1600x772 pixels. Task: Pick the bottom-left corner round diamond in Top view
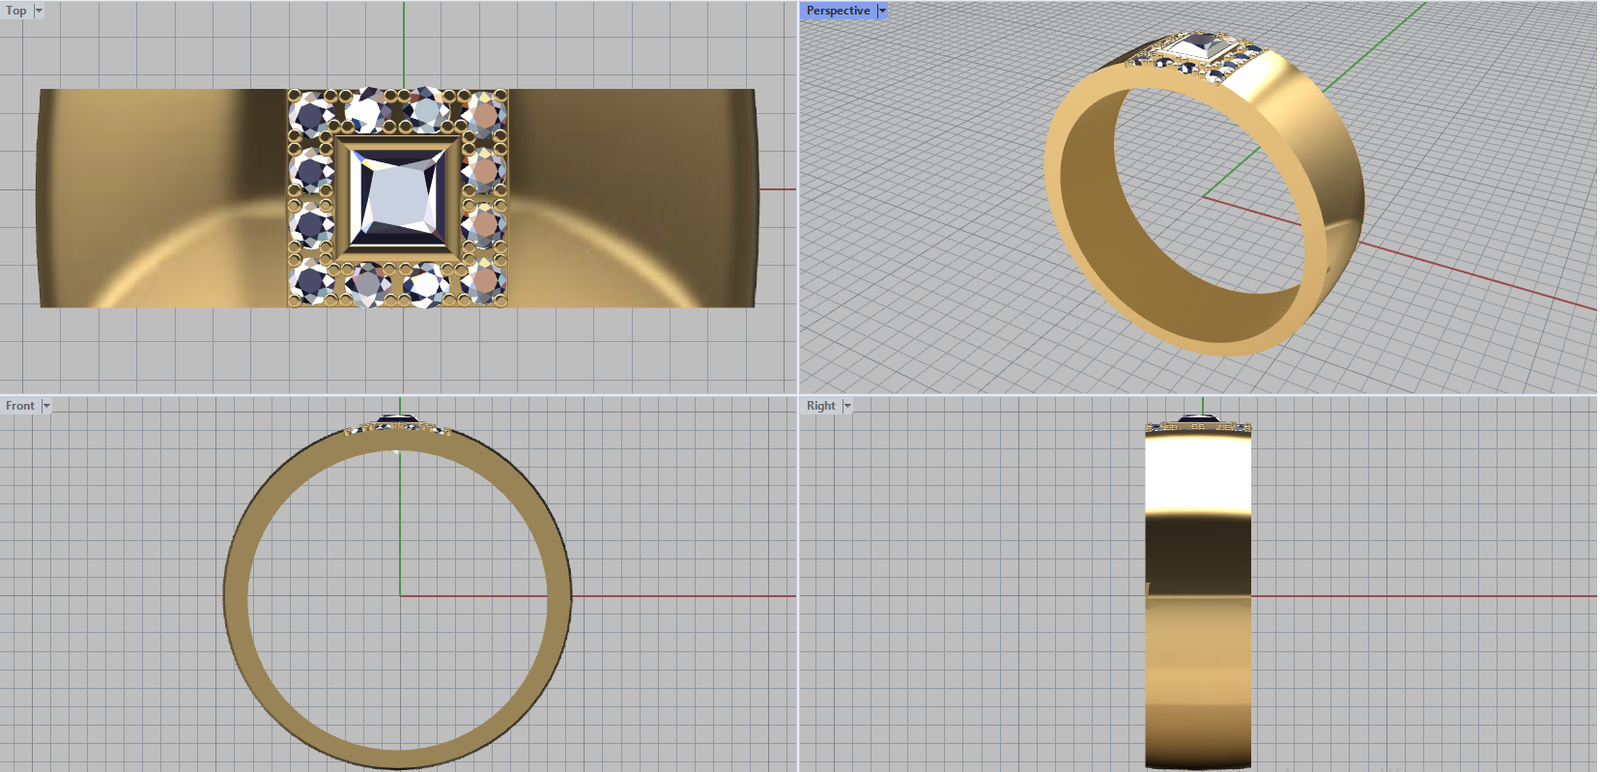(310, 281)
